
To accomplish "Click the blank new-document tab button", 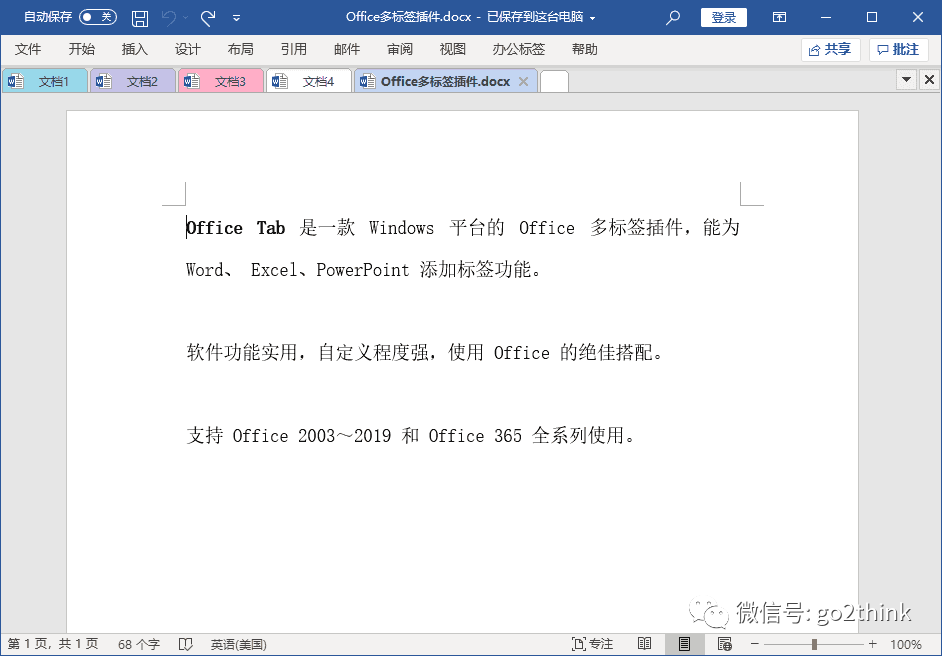I will (x=554, y=82).
